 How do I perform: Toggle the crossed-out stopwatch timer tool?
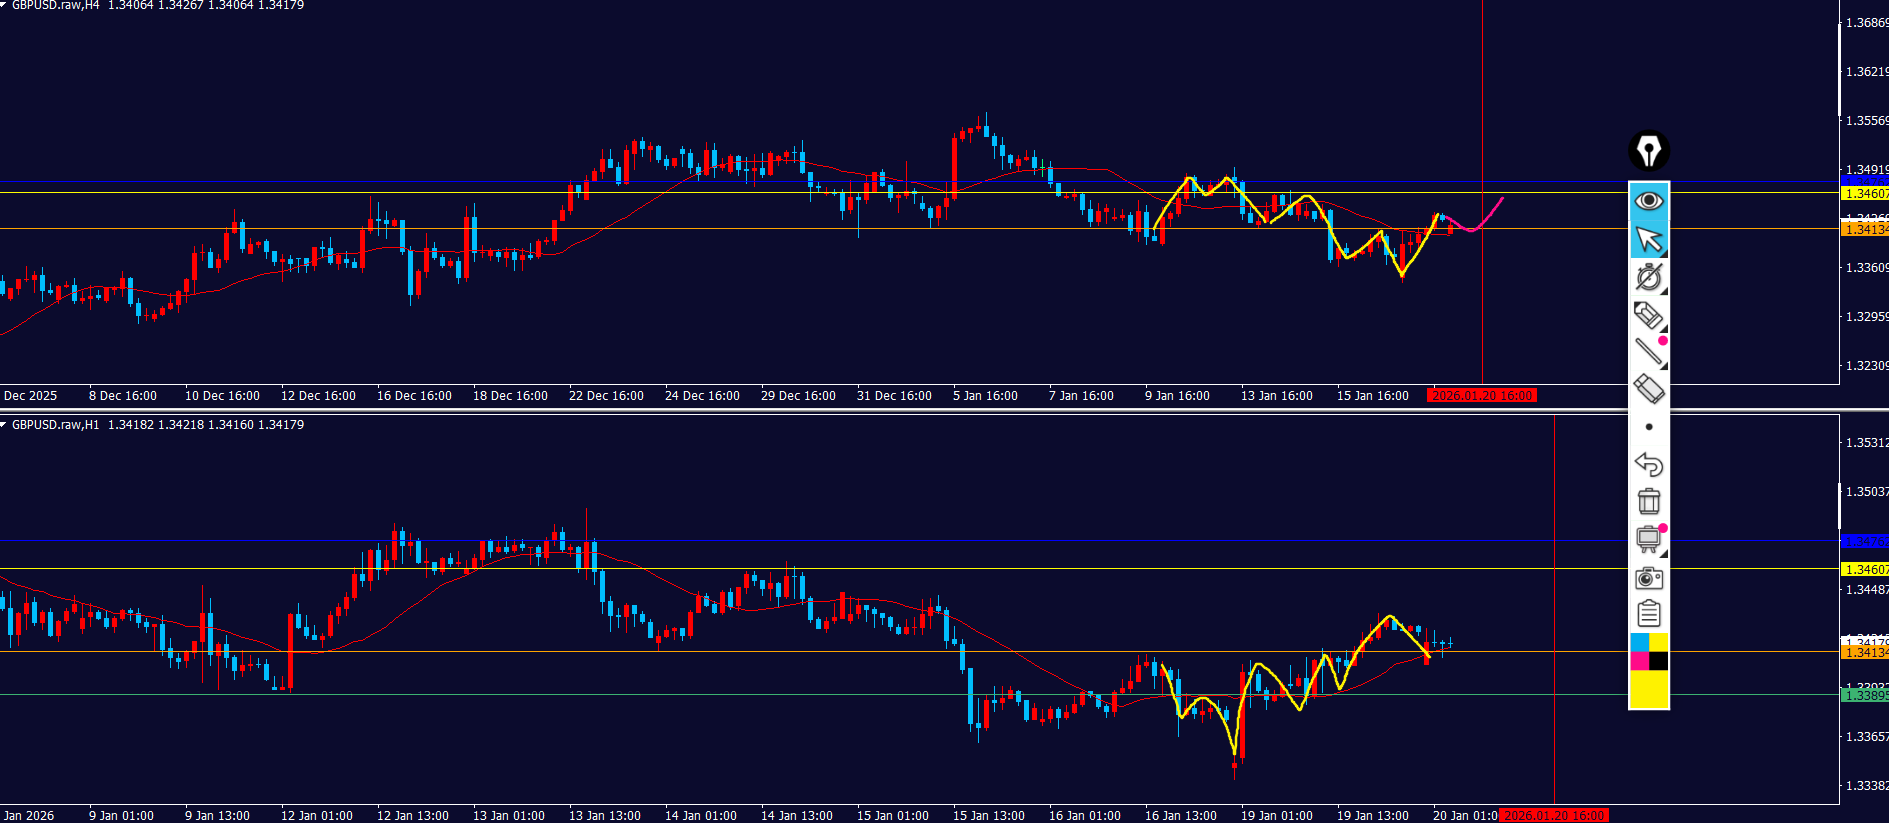click(1648, 277)
